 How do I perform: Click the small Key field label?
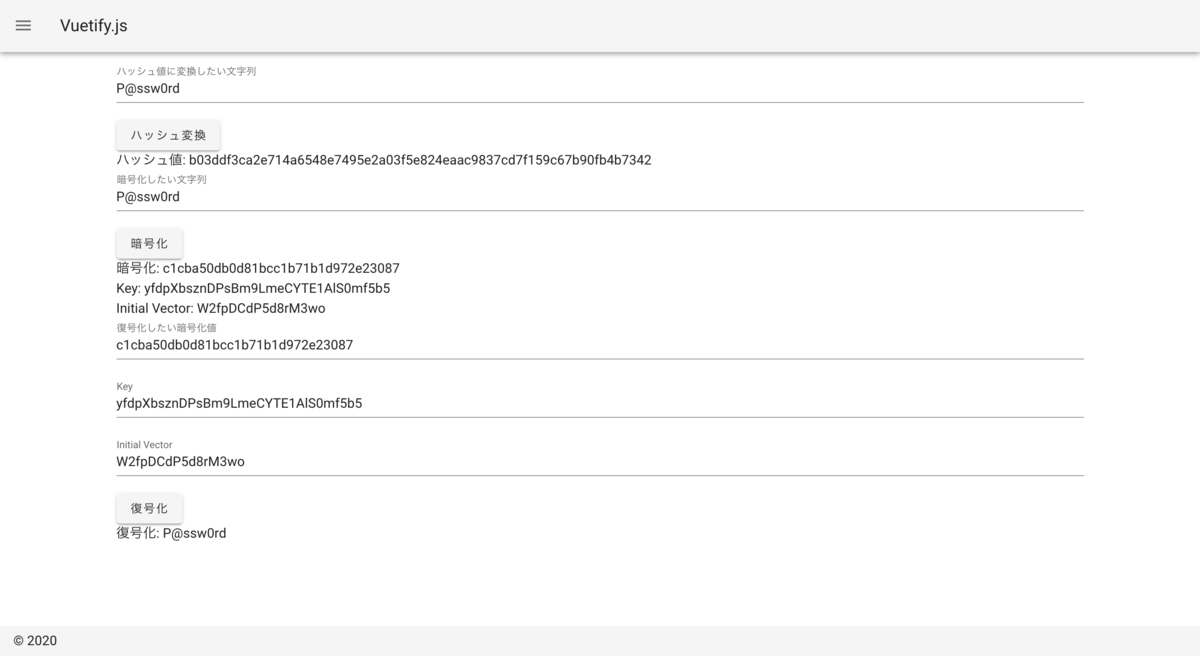(x=124, y=386)
